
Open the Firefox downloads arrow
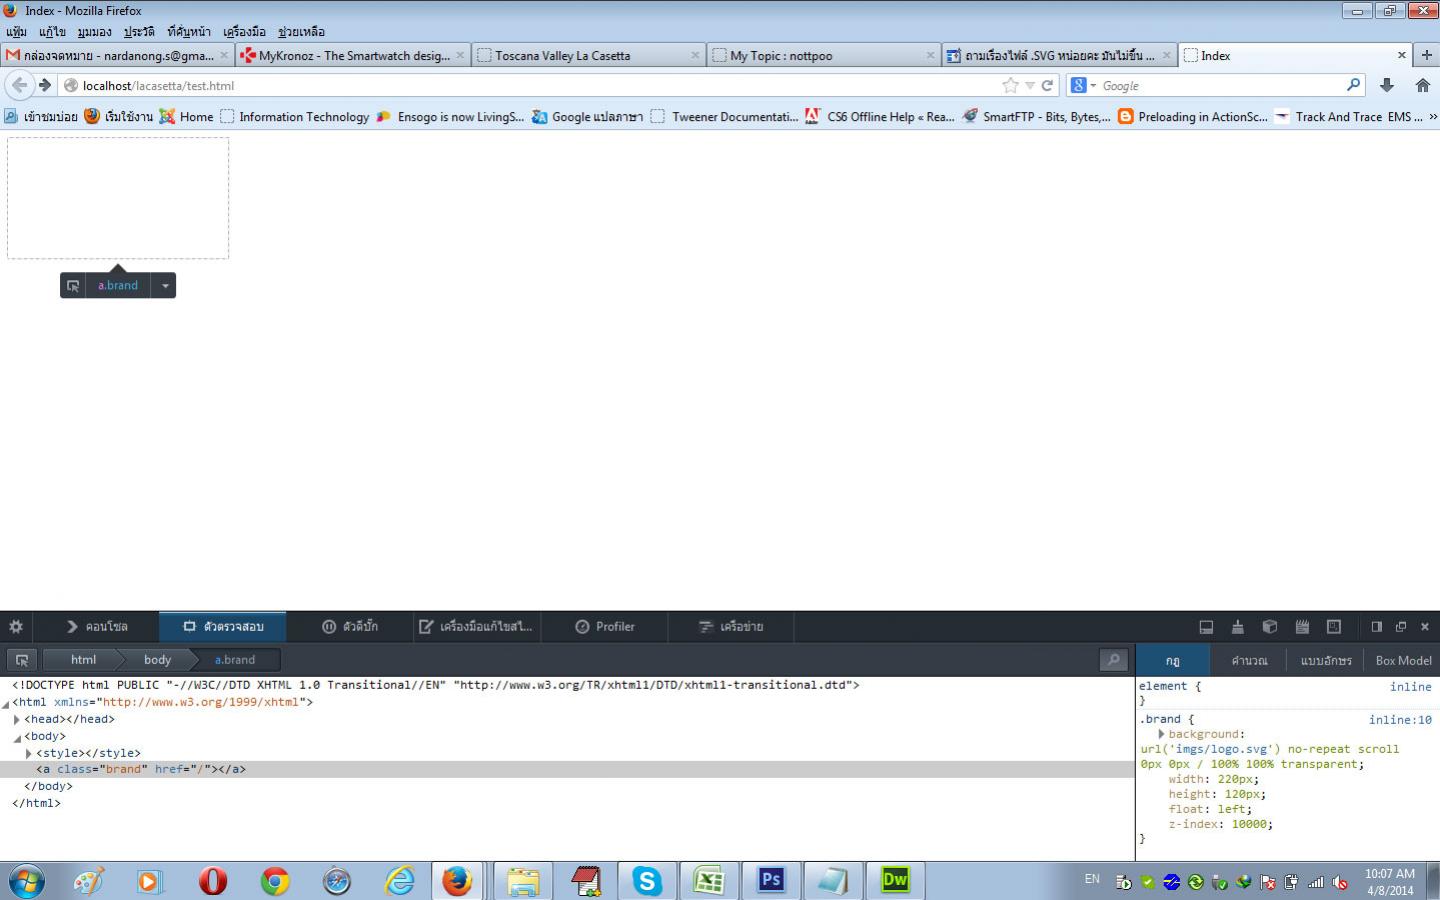[1387, 86]
